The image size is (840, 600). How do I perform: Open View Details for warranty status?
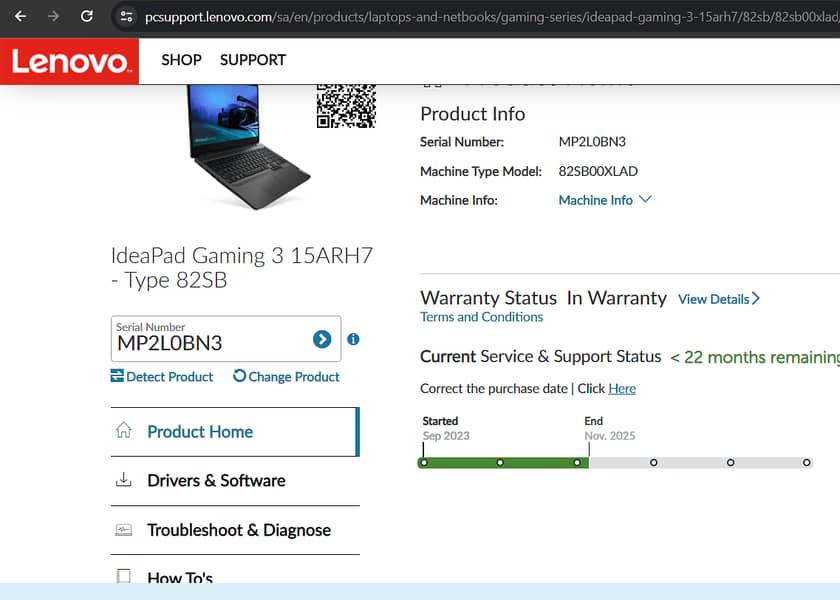(718, 299)
